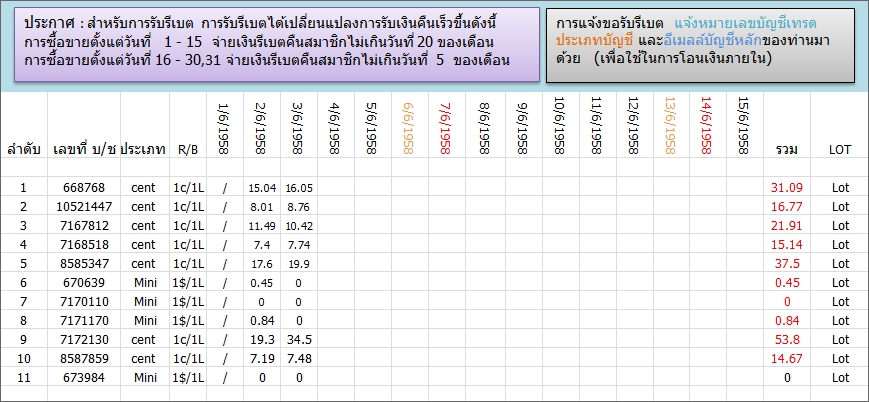Select the 0.84 date cell for account 7171170
Image resolution: width=869 pixels, height=402 pixels.
262,320
